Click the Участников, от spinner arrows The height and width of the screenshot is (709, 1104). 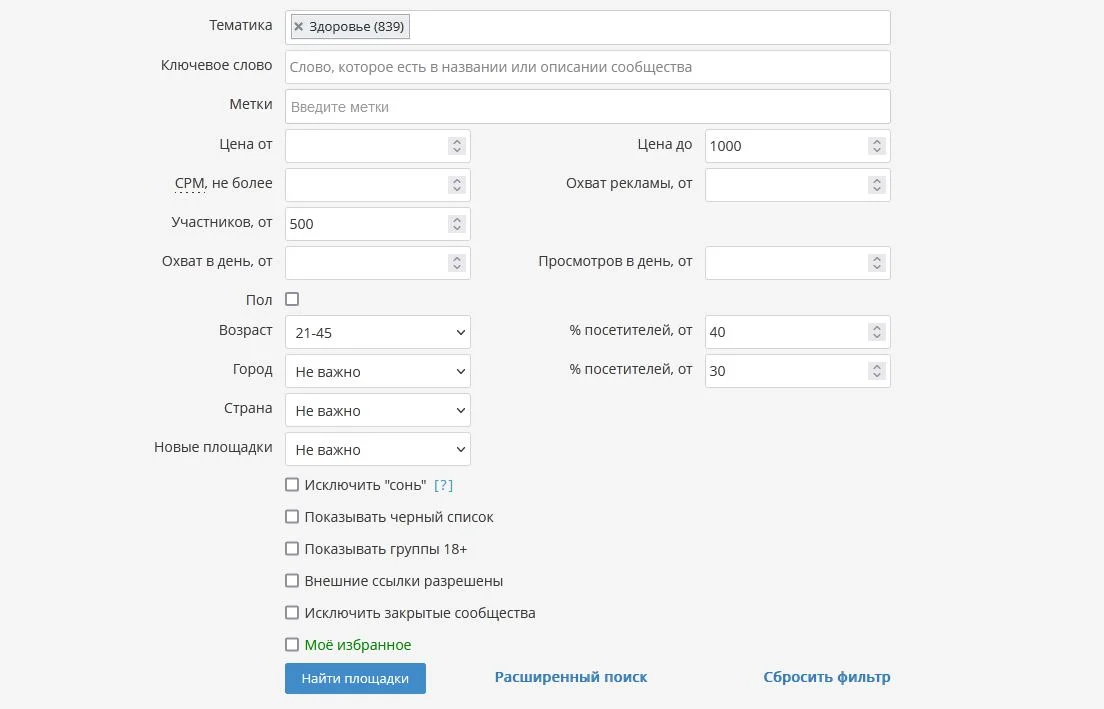[x=457, y=224]
